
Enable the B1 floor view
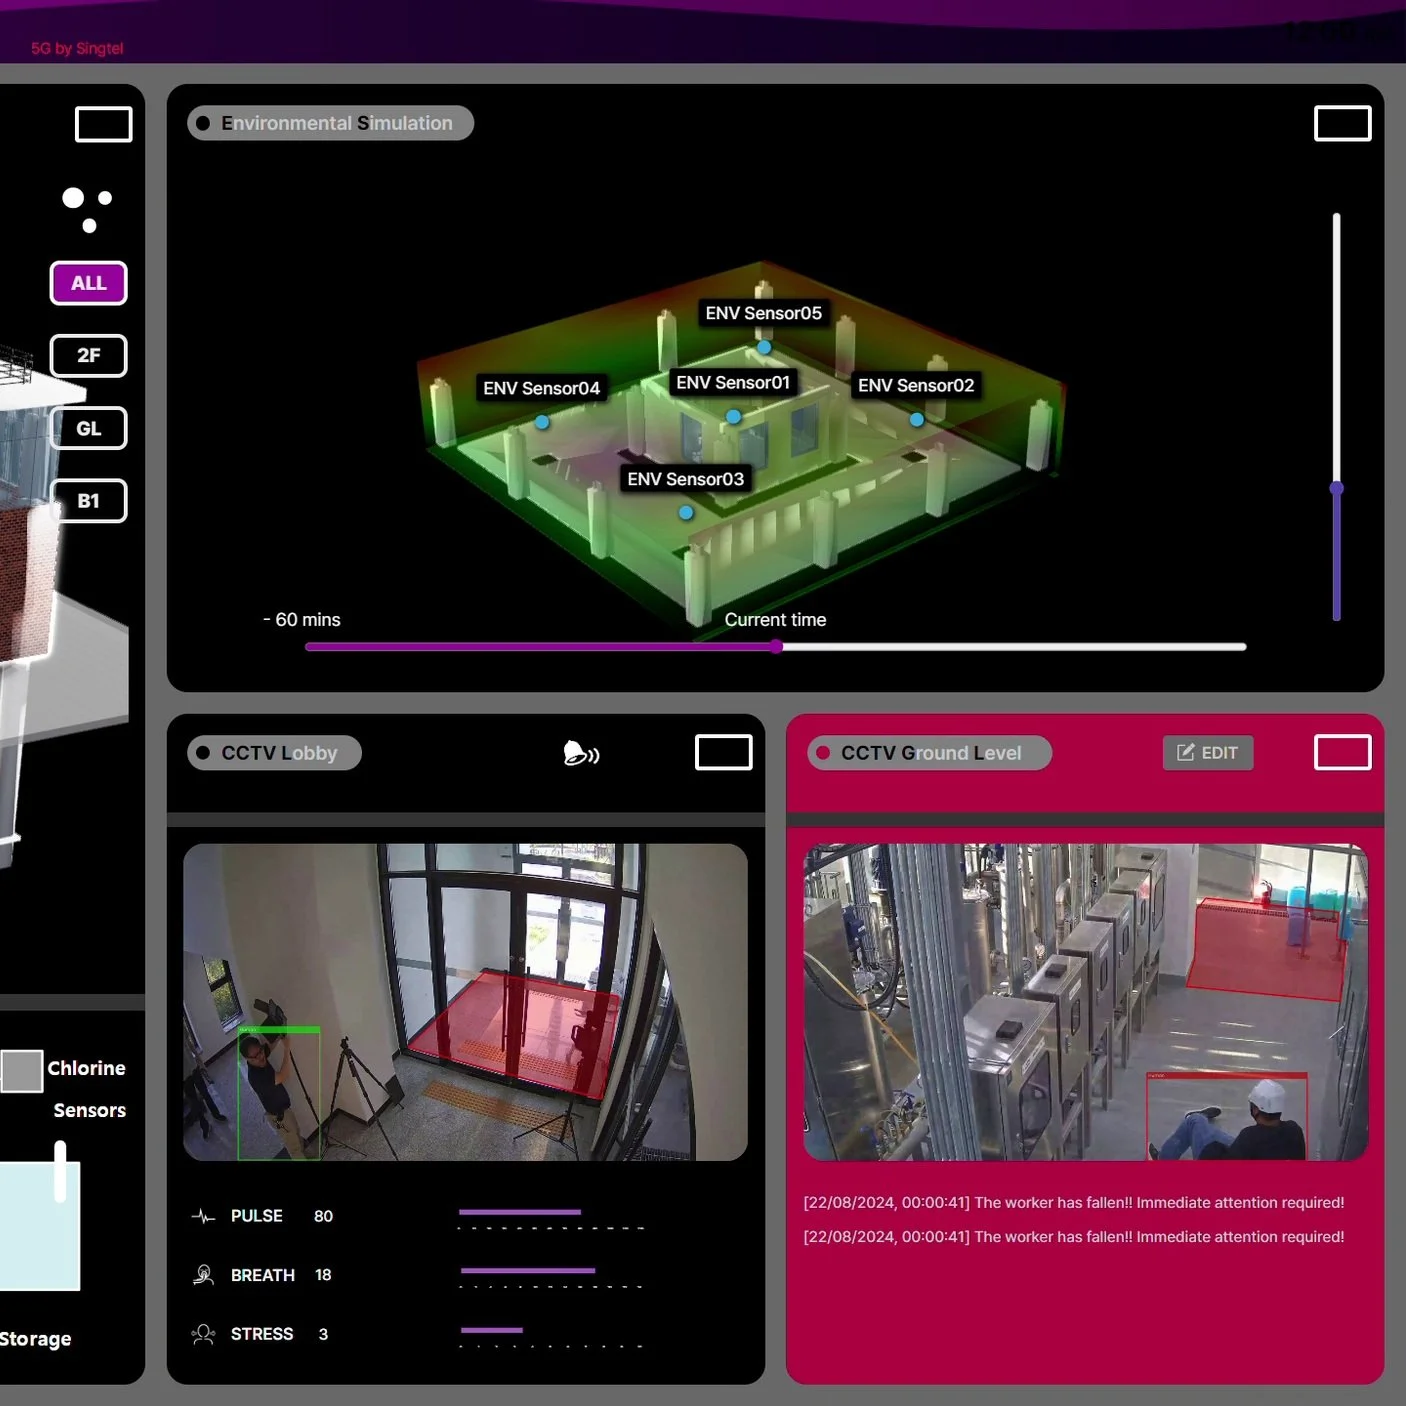[88, 500]
